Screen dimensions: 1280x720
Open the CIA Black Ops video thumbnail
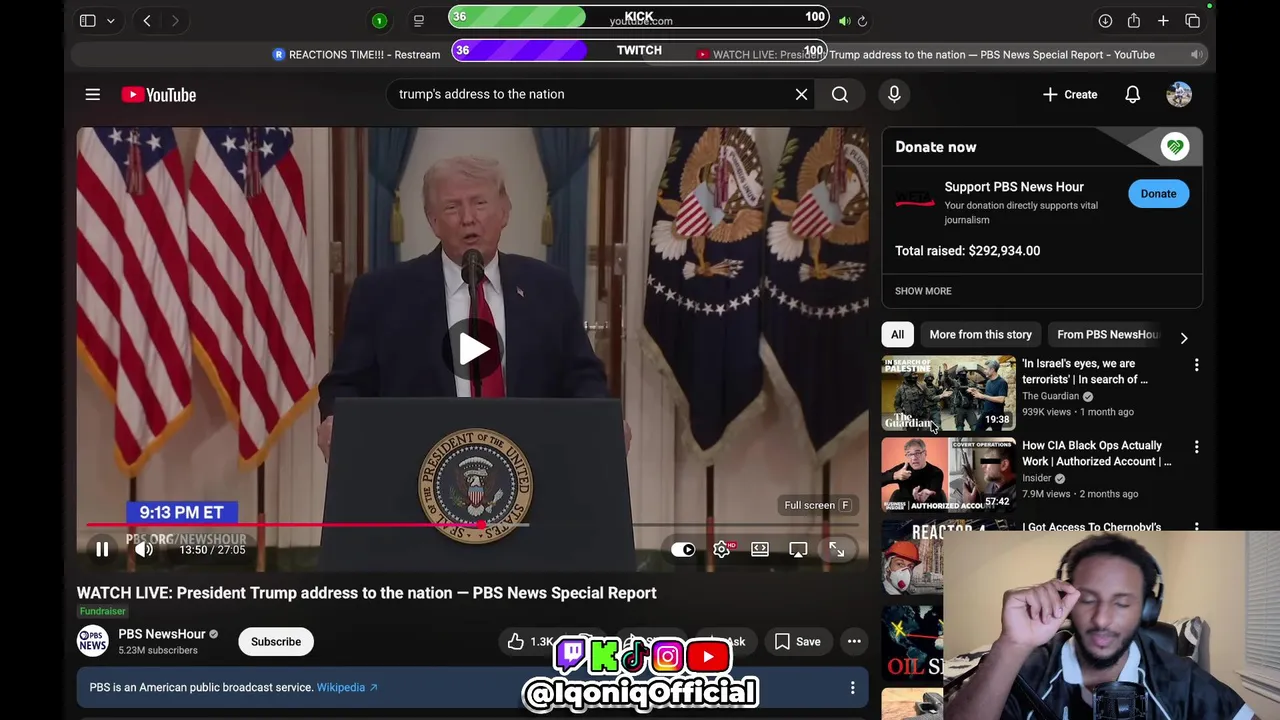948,475
